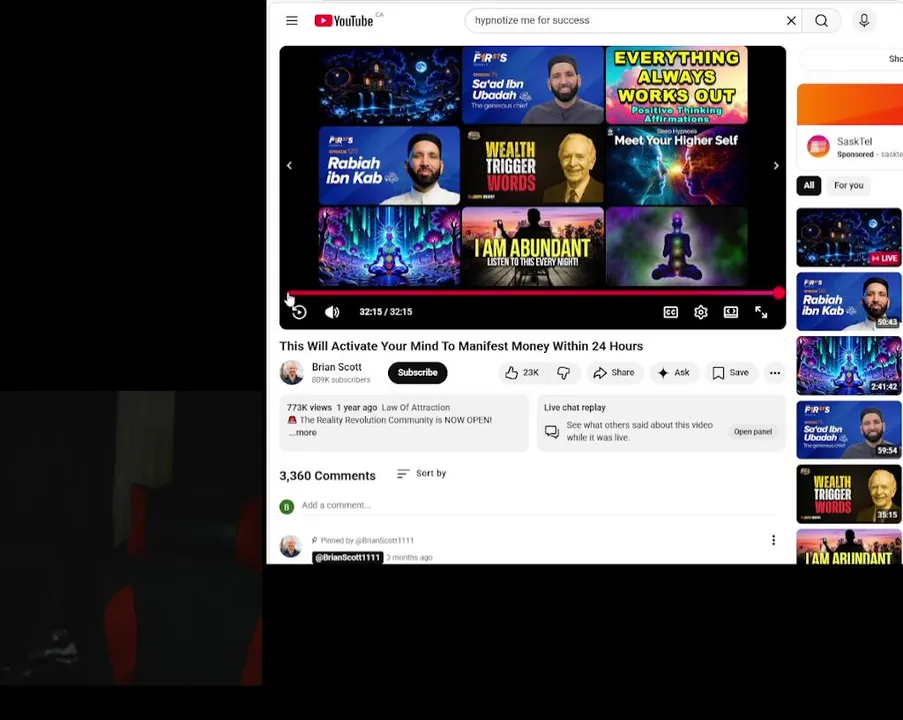Open endscreen video 'I Am Abundant'
The width and height of the screenshot is (903, 720).
point(533,247)
